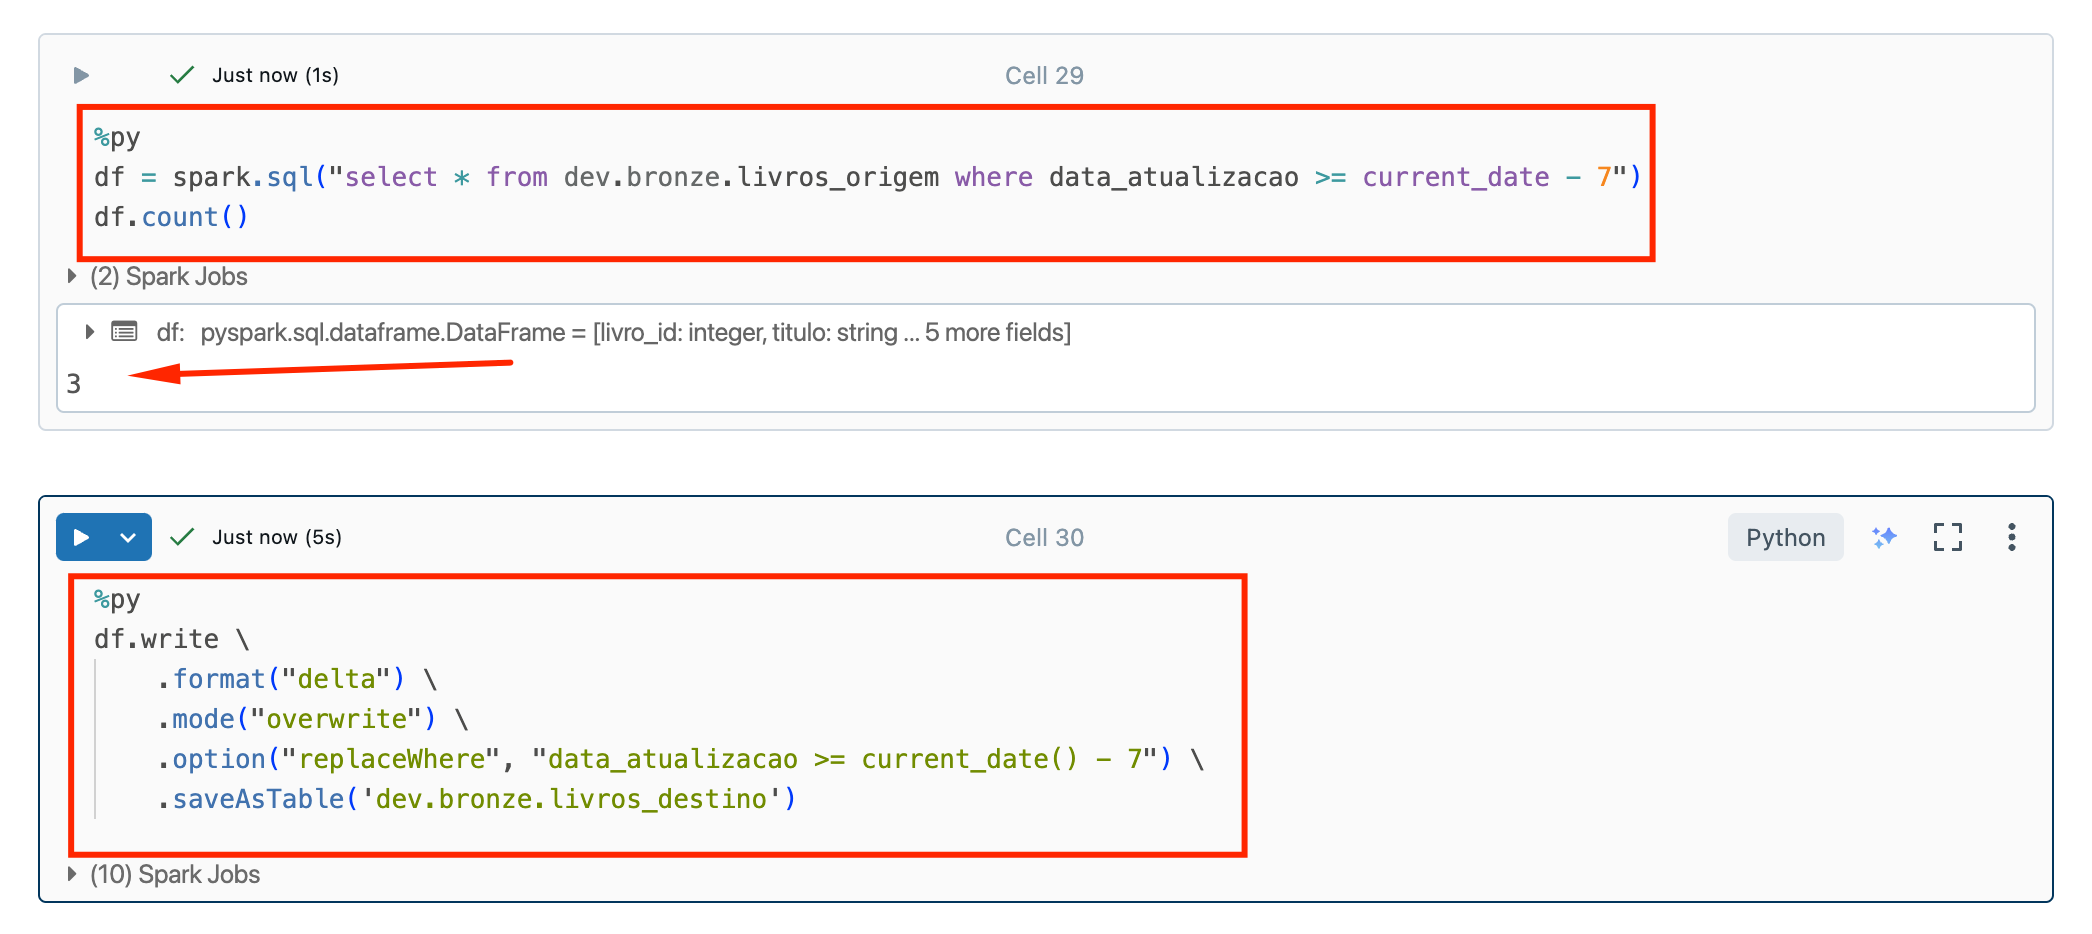
Task: Click the saveAsTable line in Cell 30
Action: click(x=477, y=799)
